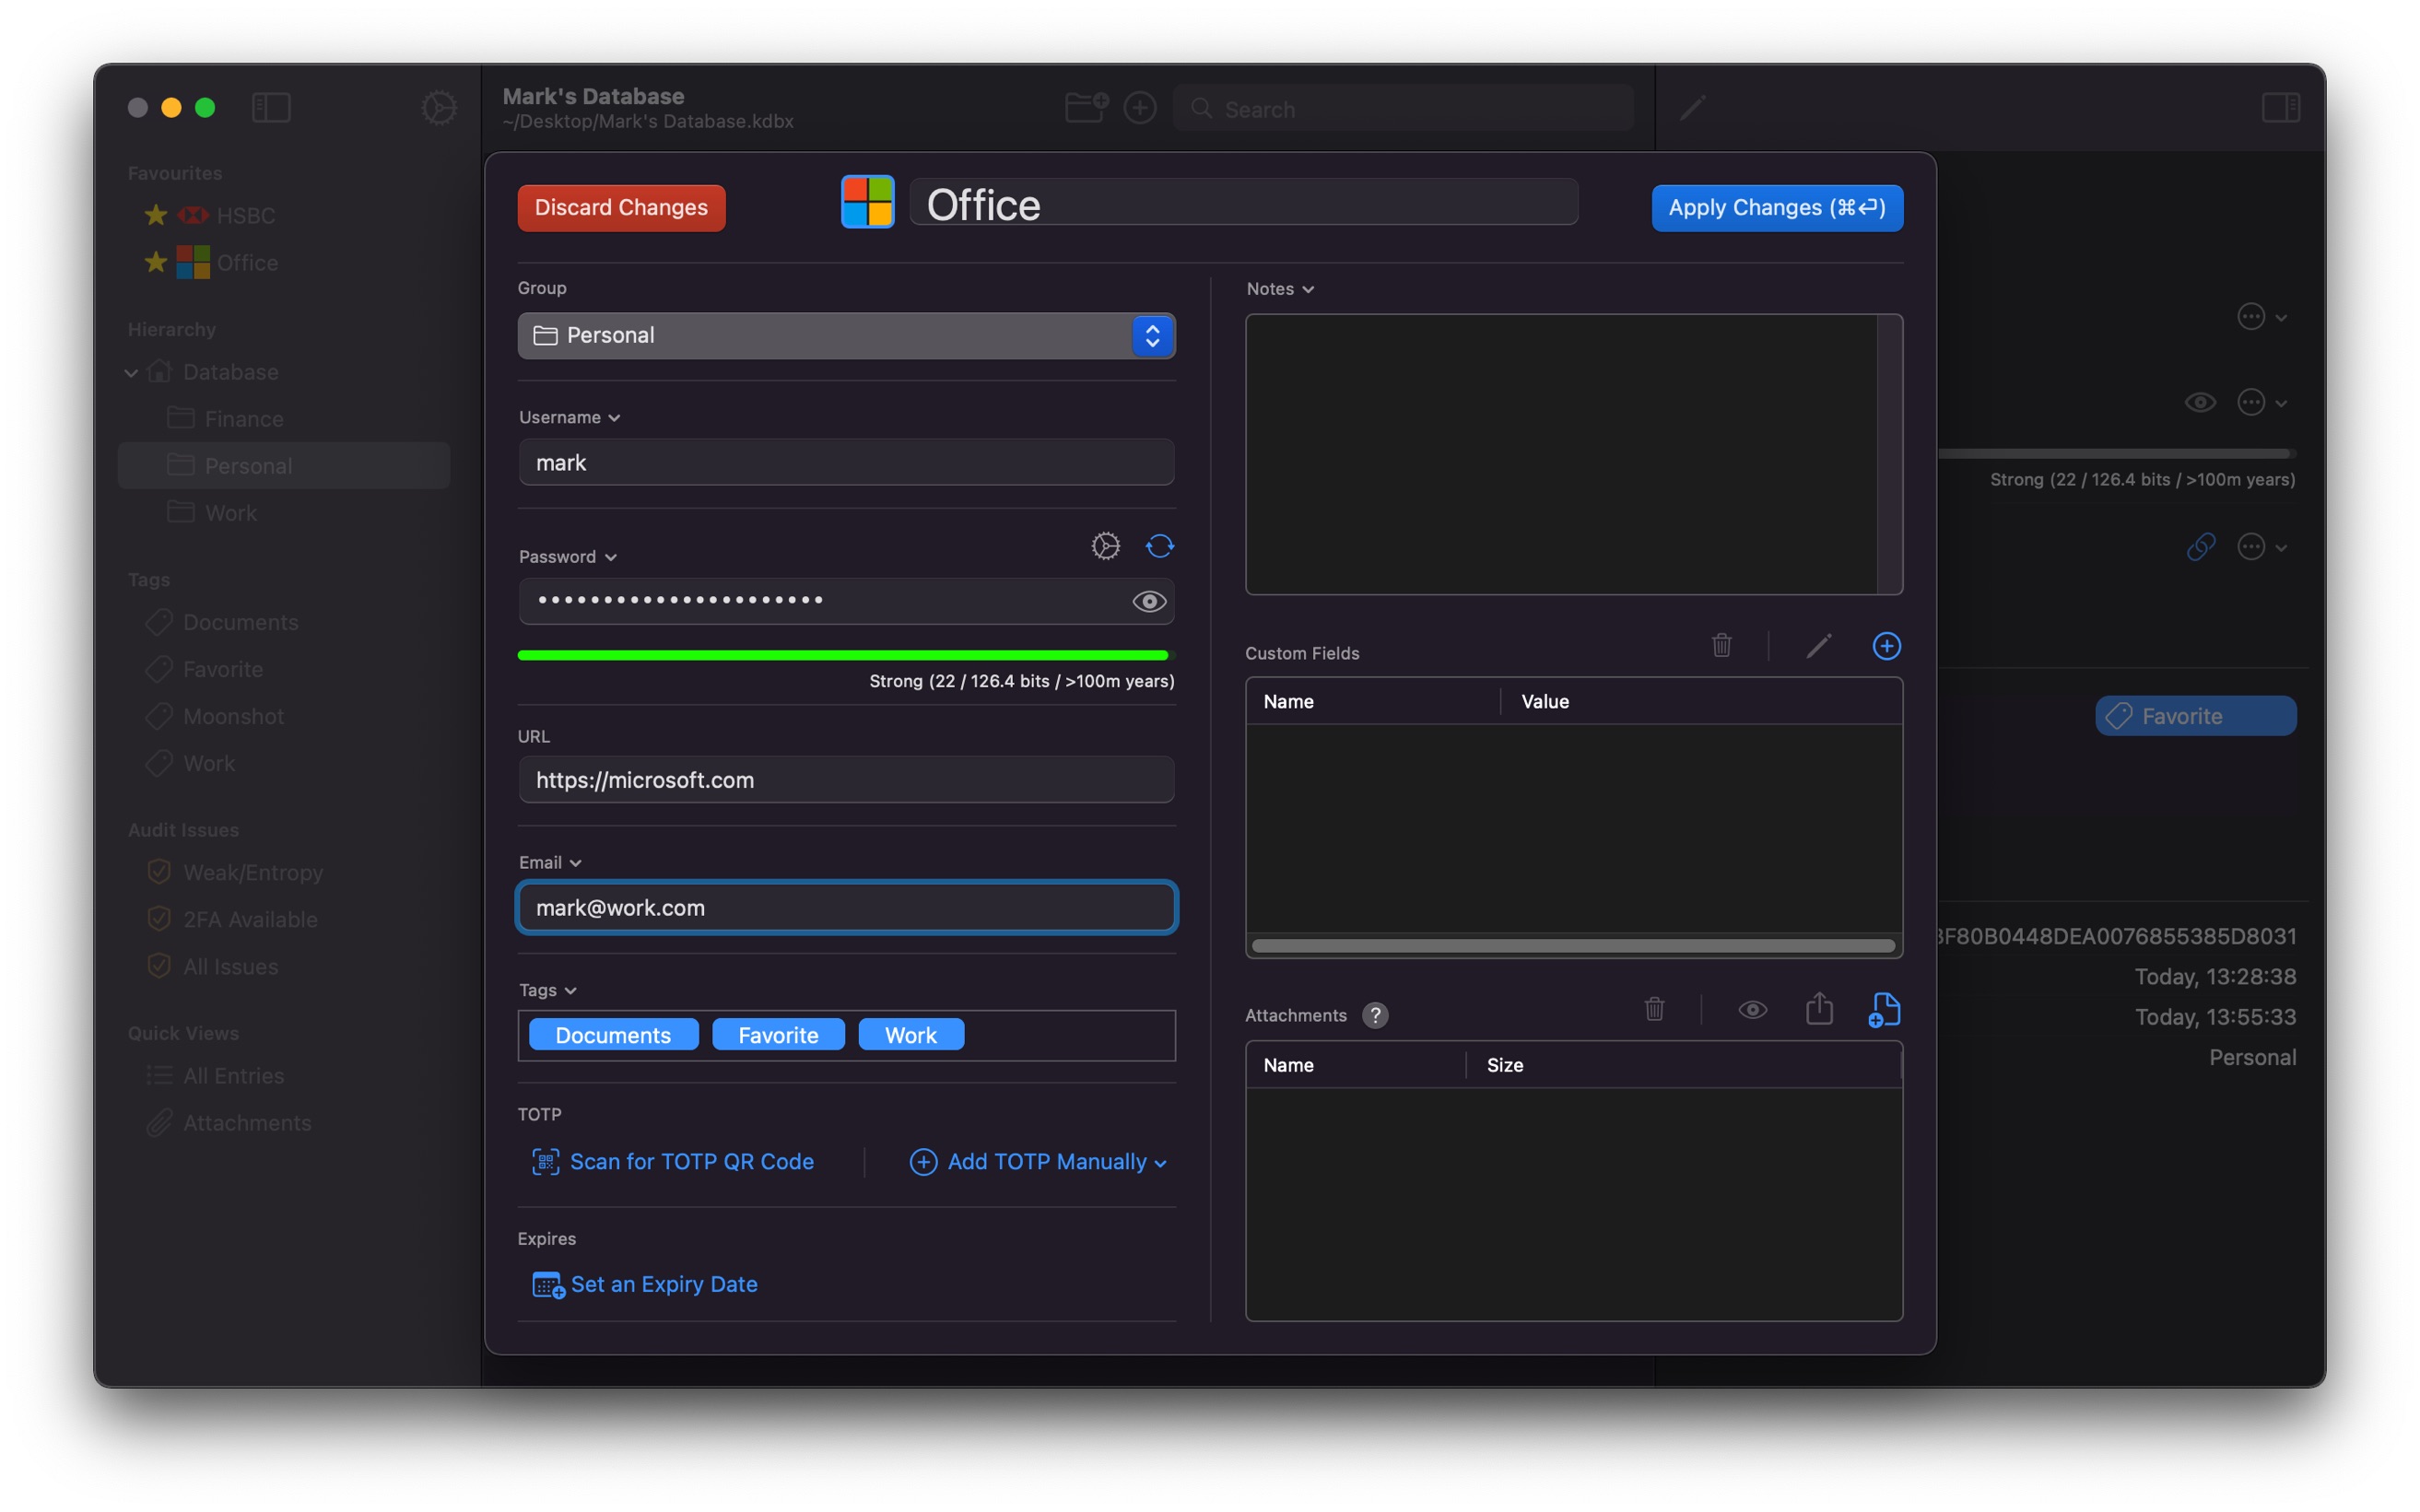Preview attachment with the eye icon
Image resolution: width=2420 pixels, height=1512 pixels.
click(x=1752, y=1010)
